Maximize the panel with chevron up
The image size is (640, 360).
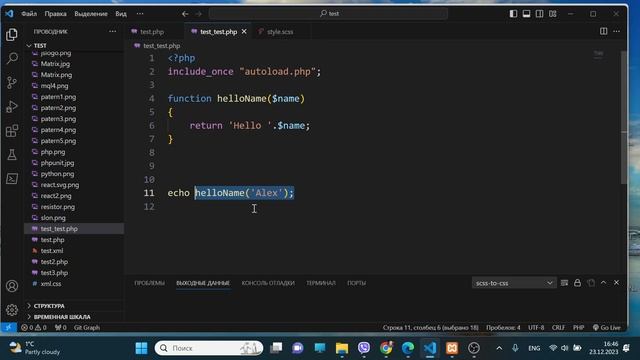tap(603, 283)
